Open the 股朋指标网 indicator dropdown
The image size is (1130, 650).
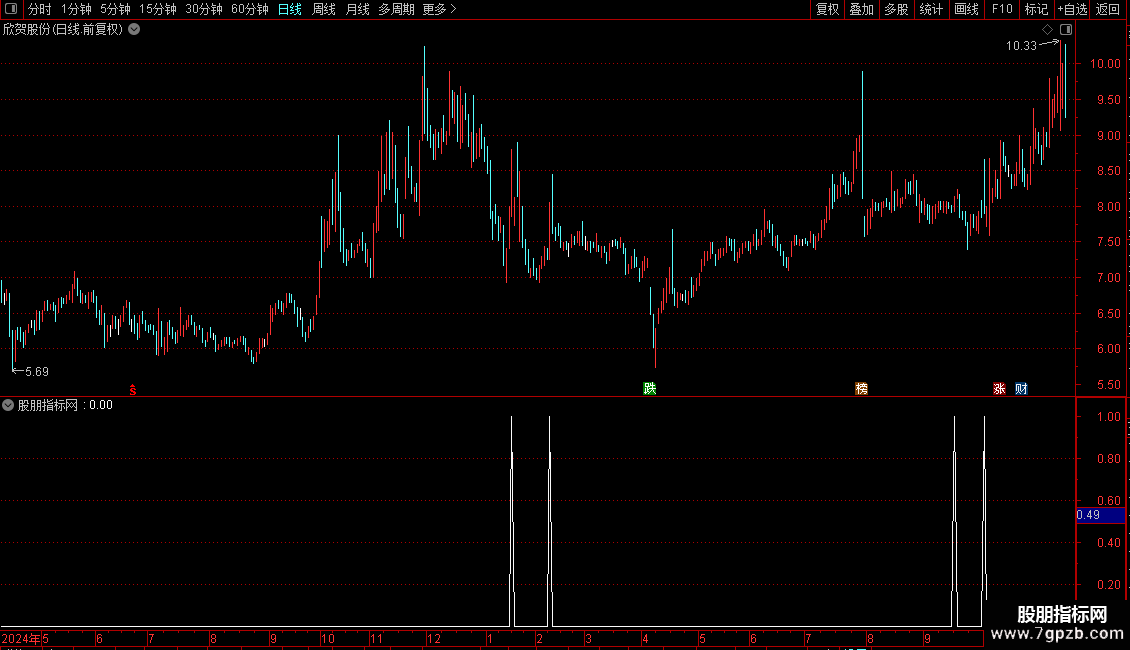click(x=8, y=406)
